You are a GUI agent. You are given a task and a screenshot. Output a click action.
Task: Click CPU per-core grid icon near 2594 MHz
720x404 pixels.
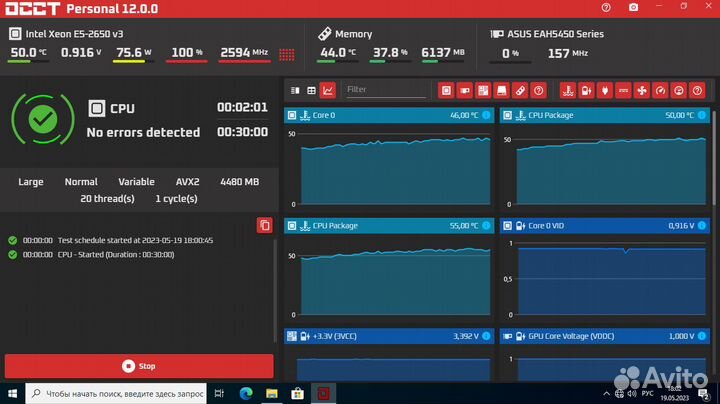coord(287,55)
